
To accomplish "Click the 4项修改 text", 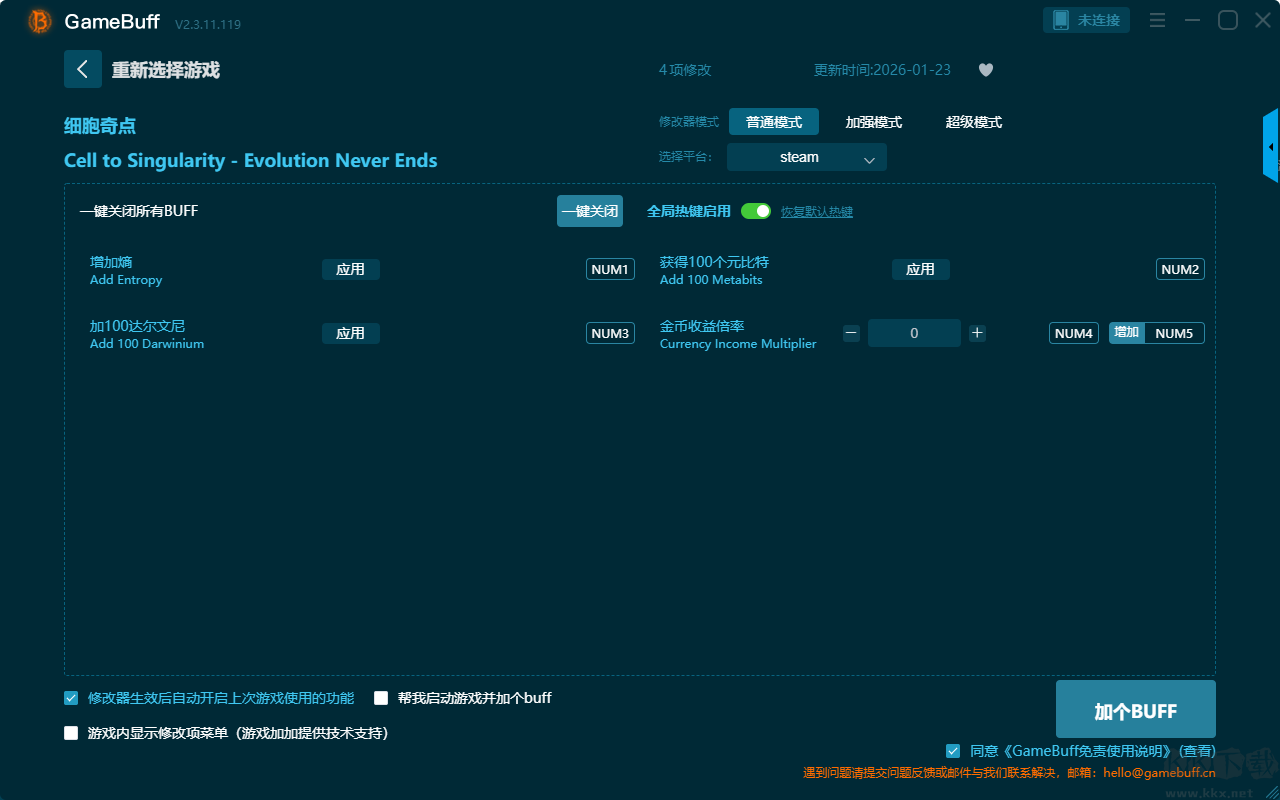I will tap(685, 70).
